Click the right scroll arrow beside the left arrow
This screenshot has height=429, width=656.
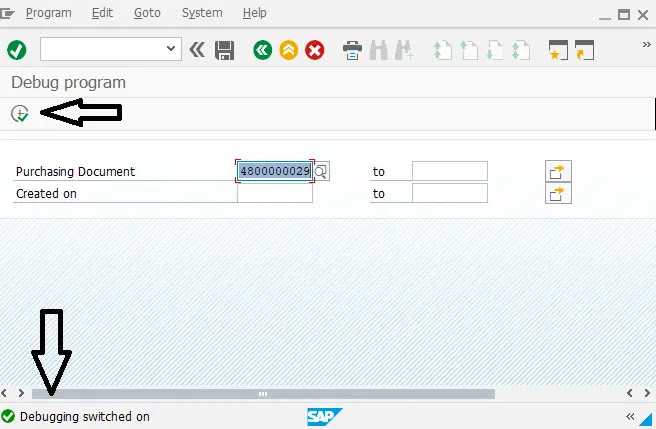[21, 393]
